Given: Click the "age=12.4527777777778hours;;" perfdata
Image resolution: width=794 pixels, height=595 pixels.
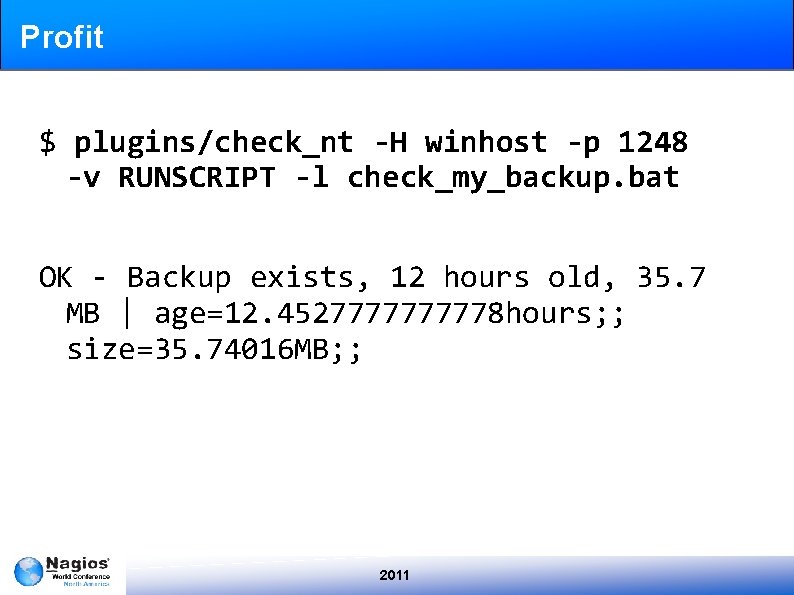Looking at the screenshot, I should click(x=389, y=314).
